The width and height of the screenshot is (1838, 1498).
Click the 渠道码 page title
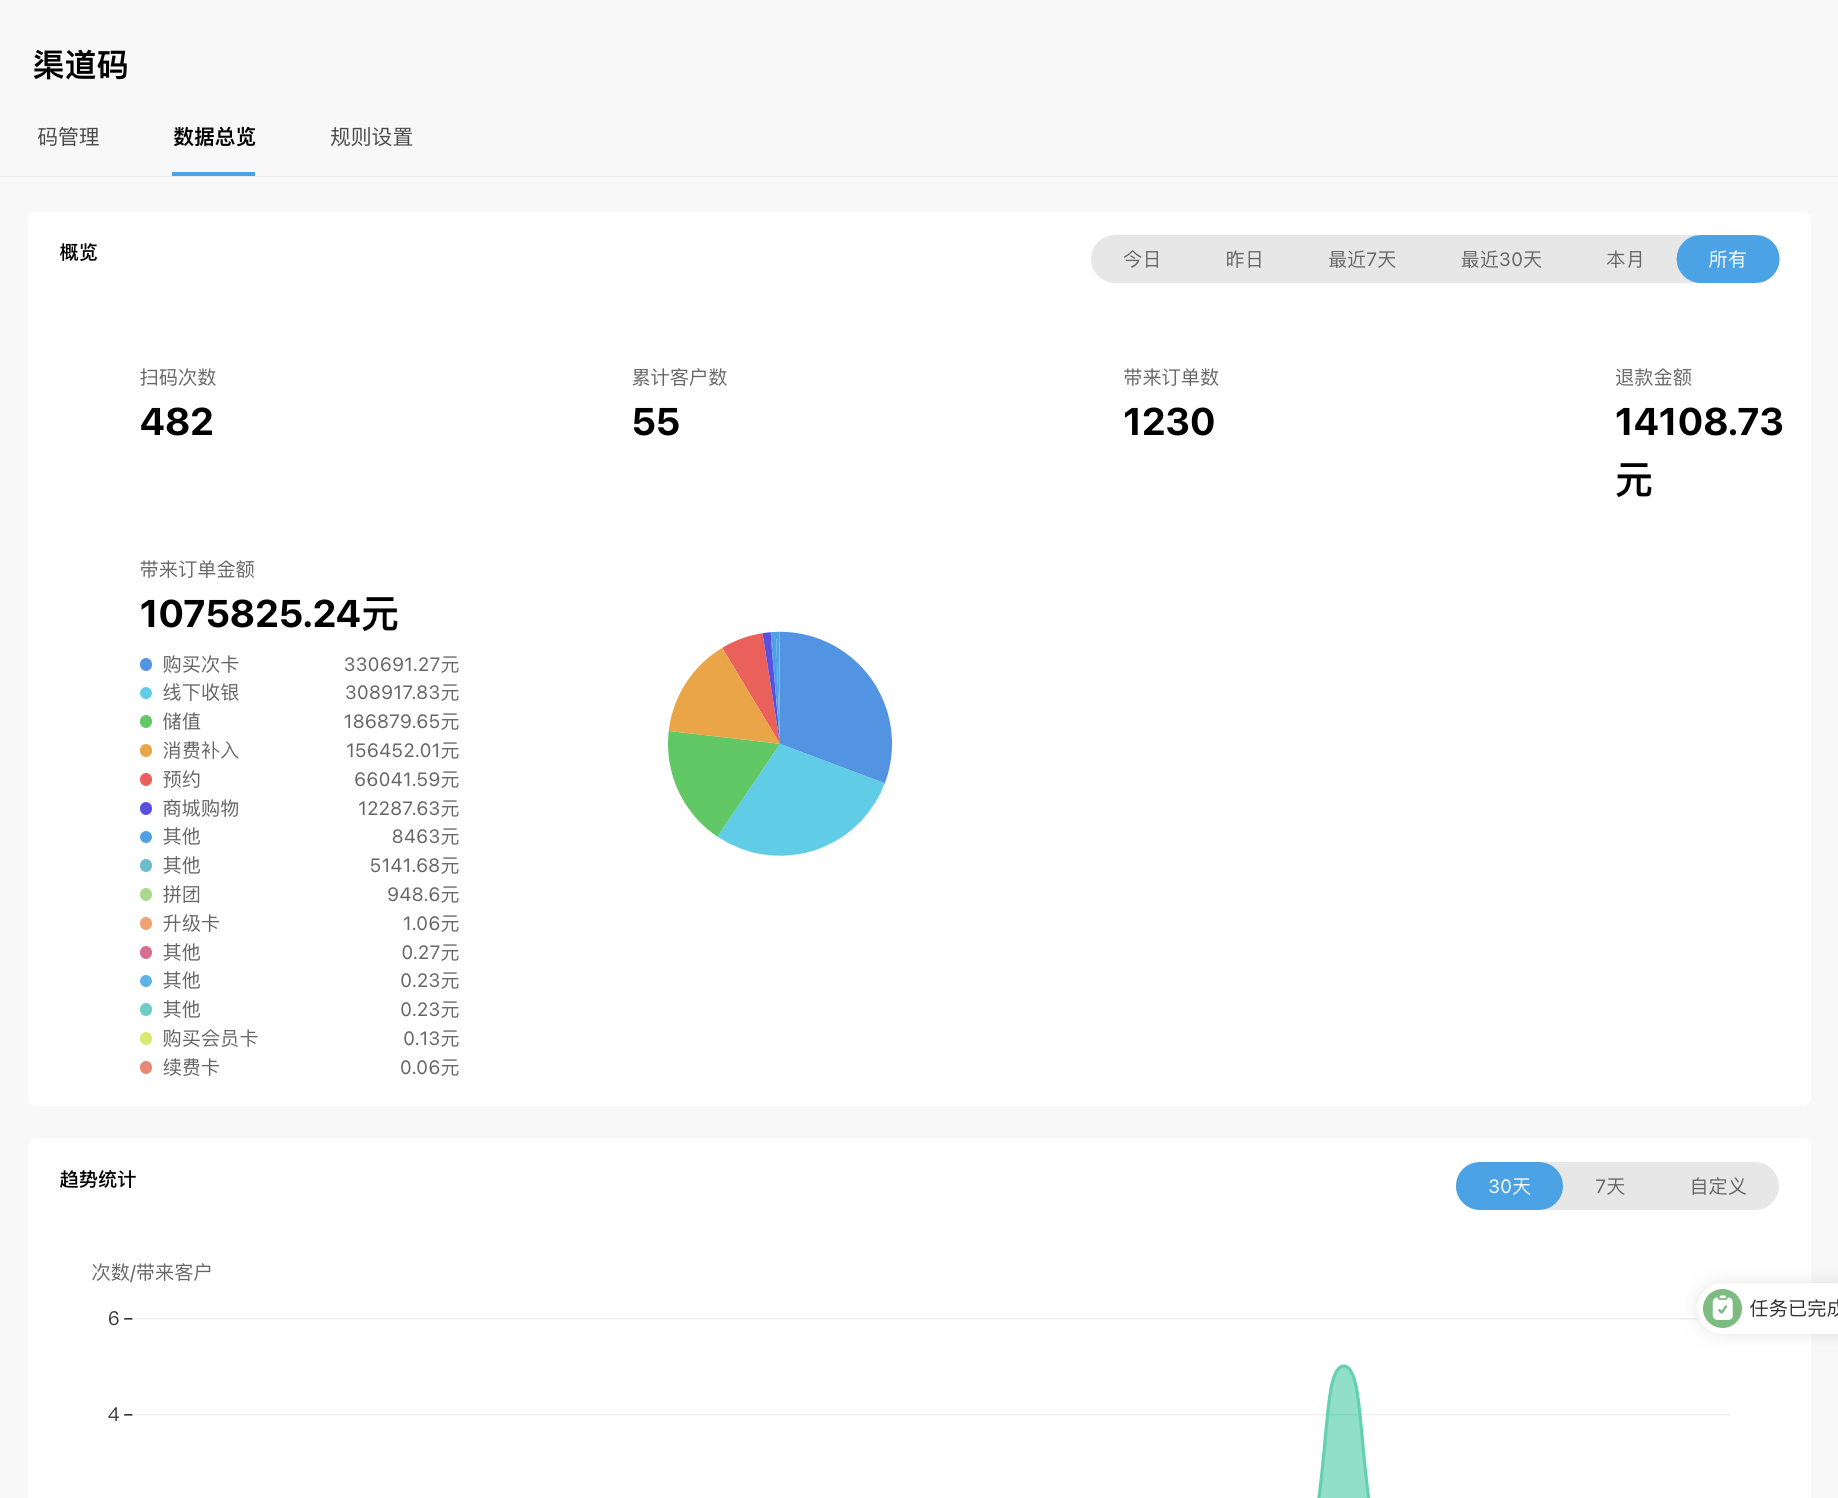[x=80, y=65]
